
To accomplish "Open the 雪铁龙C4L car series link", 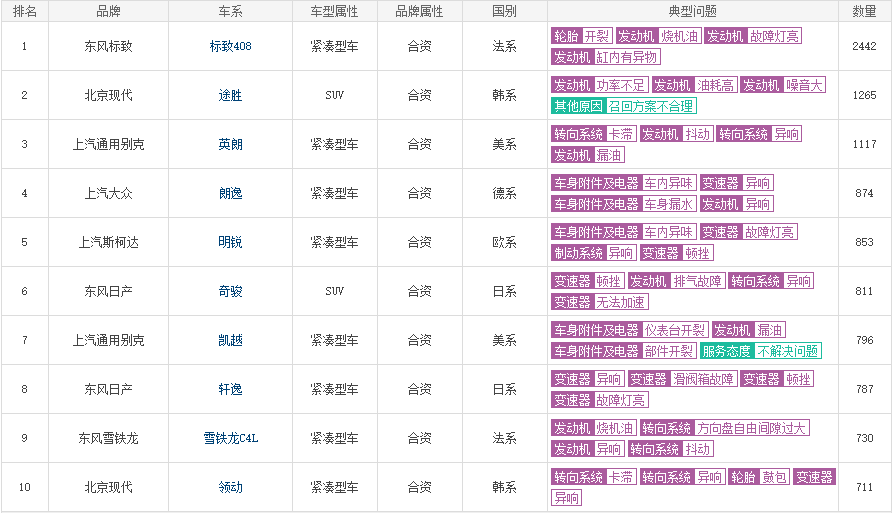I will [230, 437].
